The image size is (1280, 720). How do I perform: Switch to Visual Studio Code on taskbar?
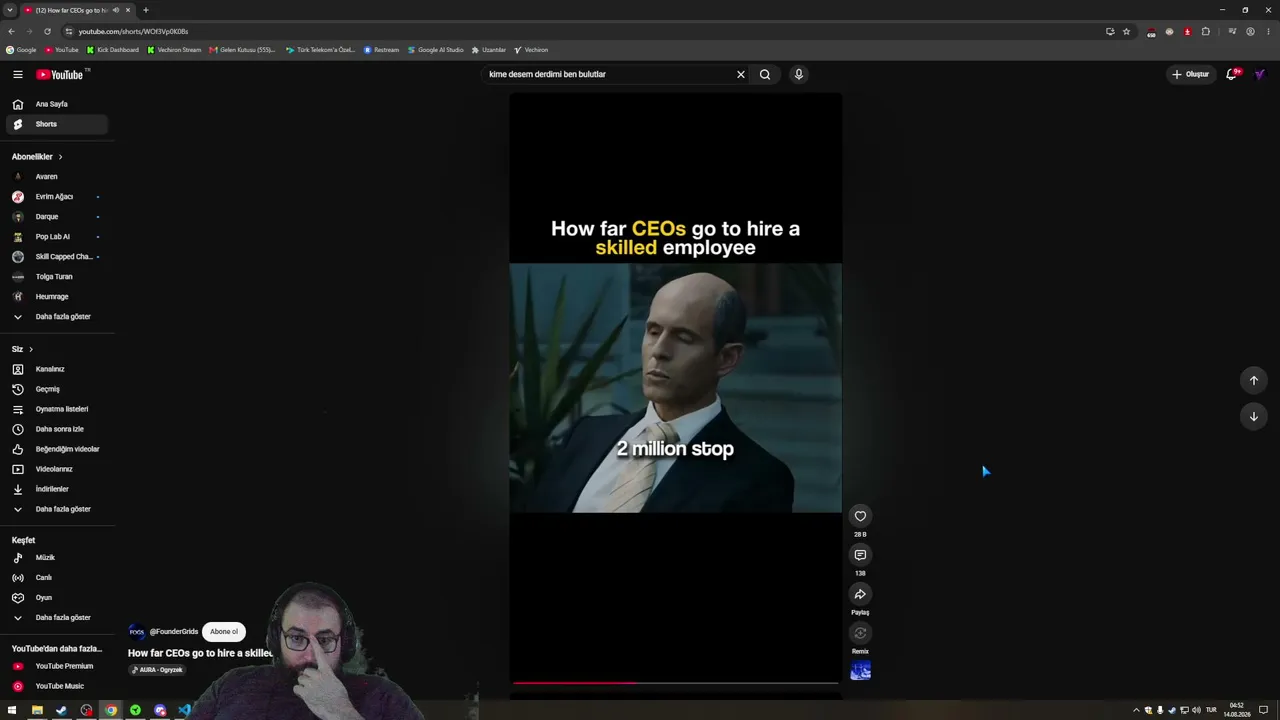coord(184,710)
